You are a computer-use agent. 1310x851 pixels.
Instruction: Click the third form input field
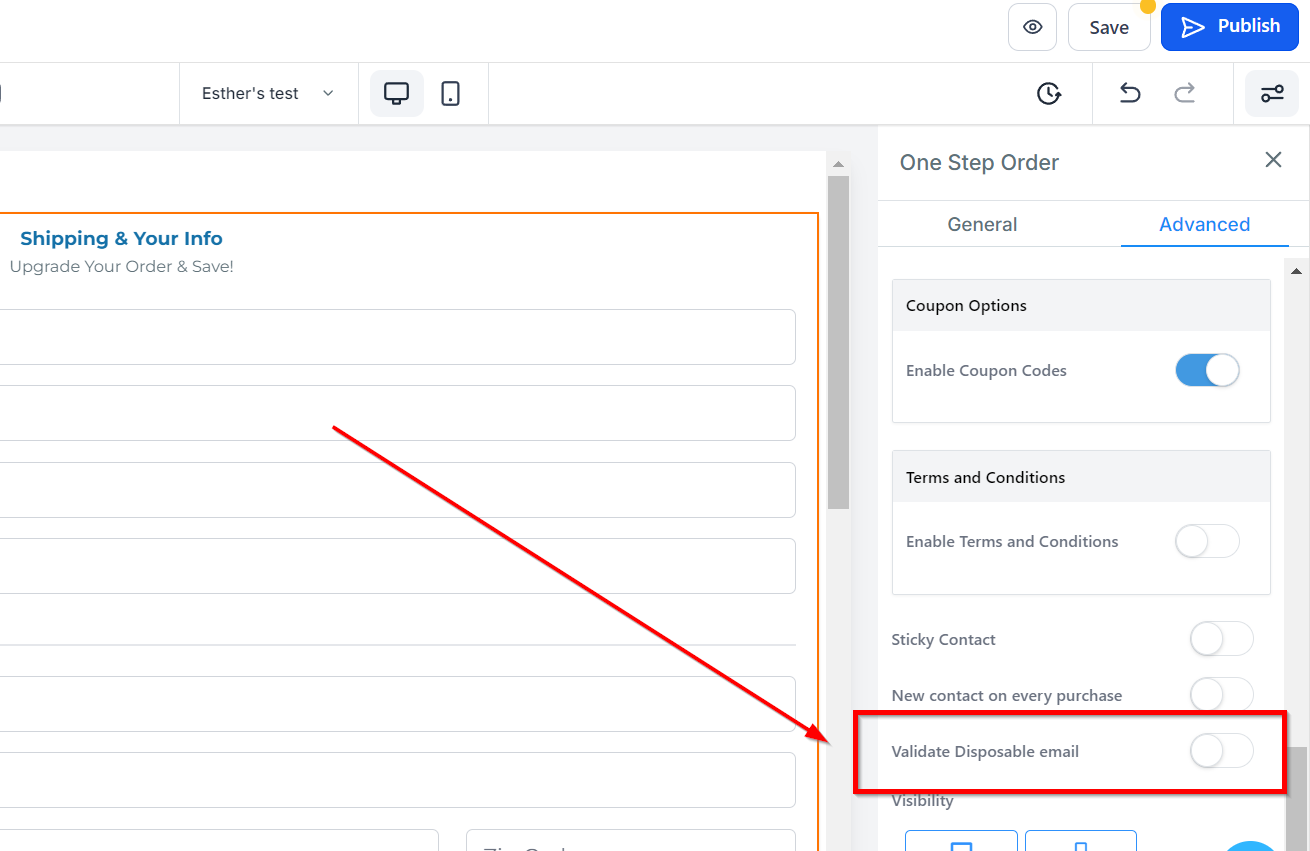(397, 490)
